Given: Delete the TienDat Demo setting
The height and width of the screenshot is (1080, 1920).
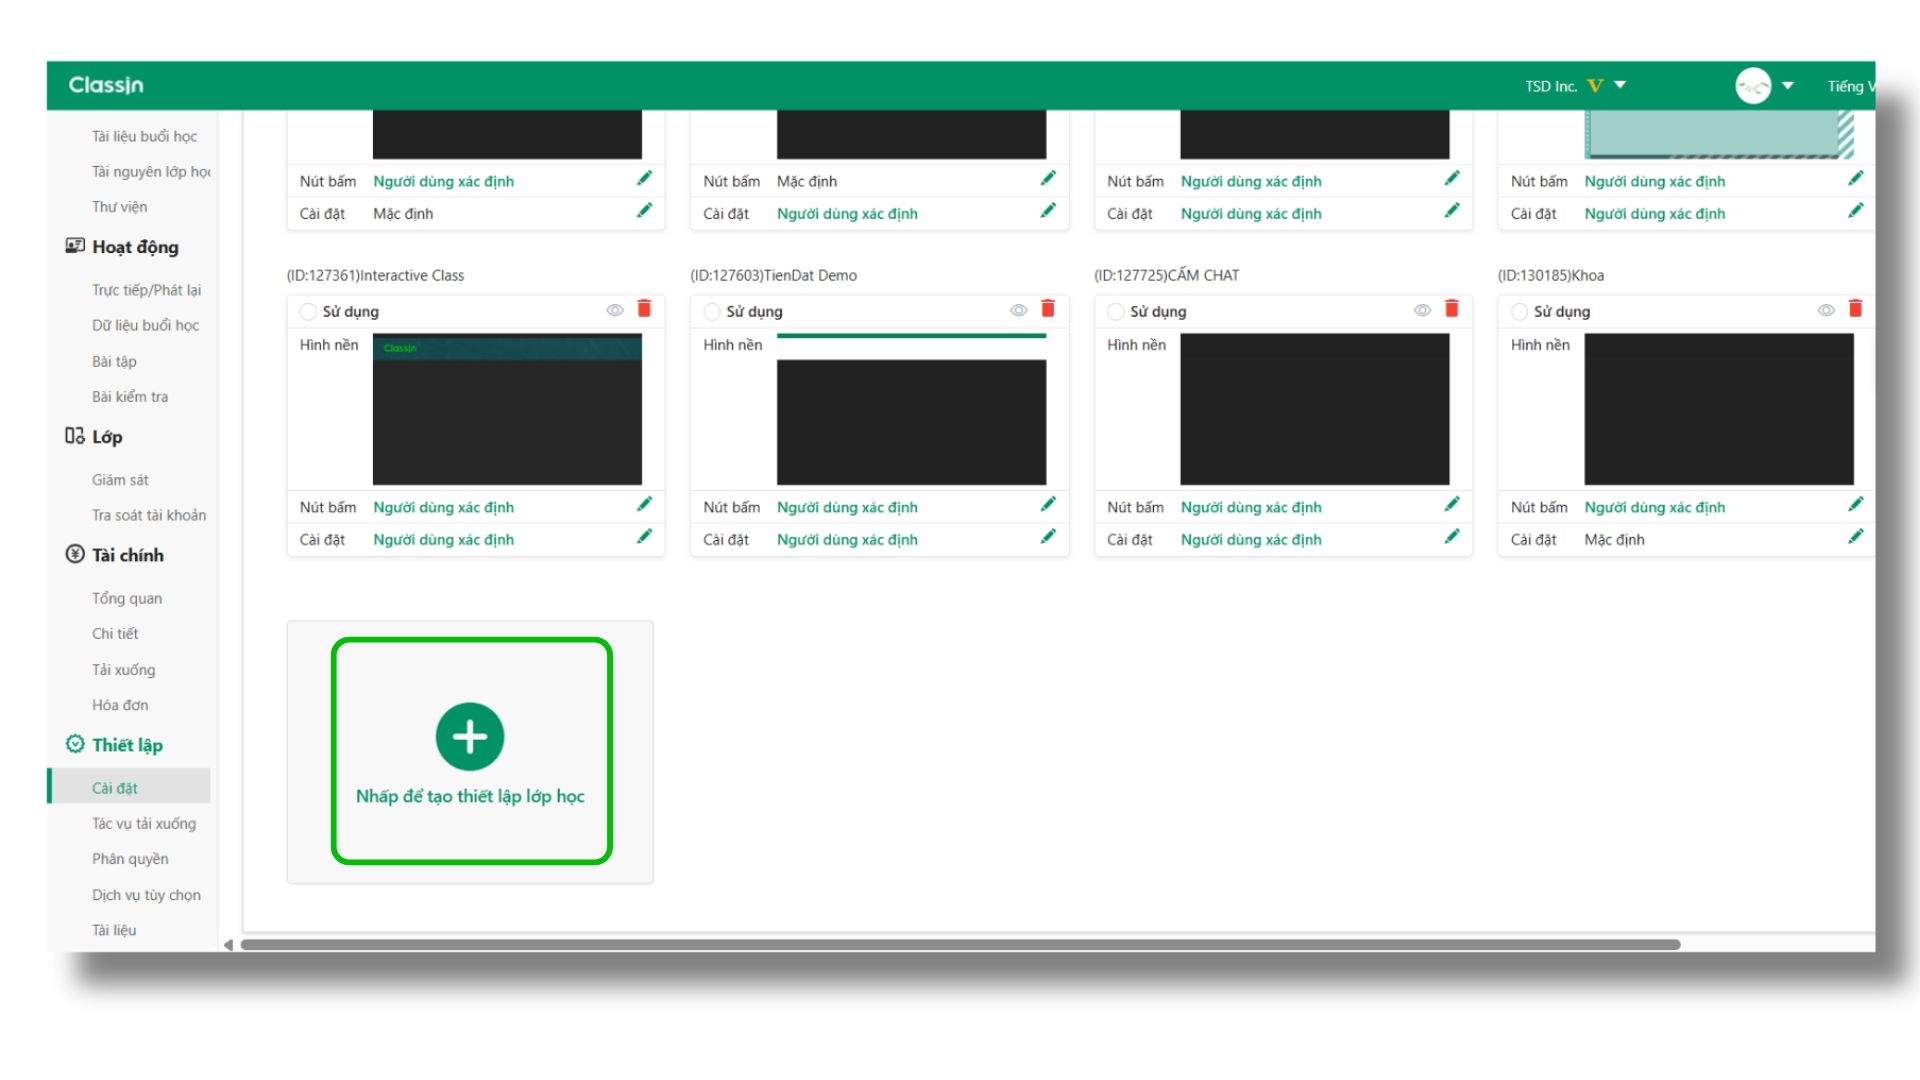Looking at the screenshot, I should pos(1047,309).
